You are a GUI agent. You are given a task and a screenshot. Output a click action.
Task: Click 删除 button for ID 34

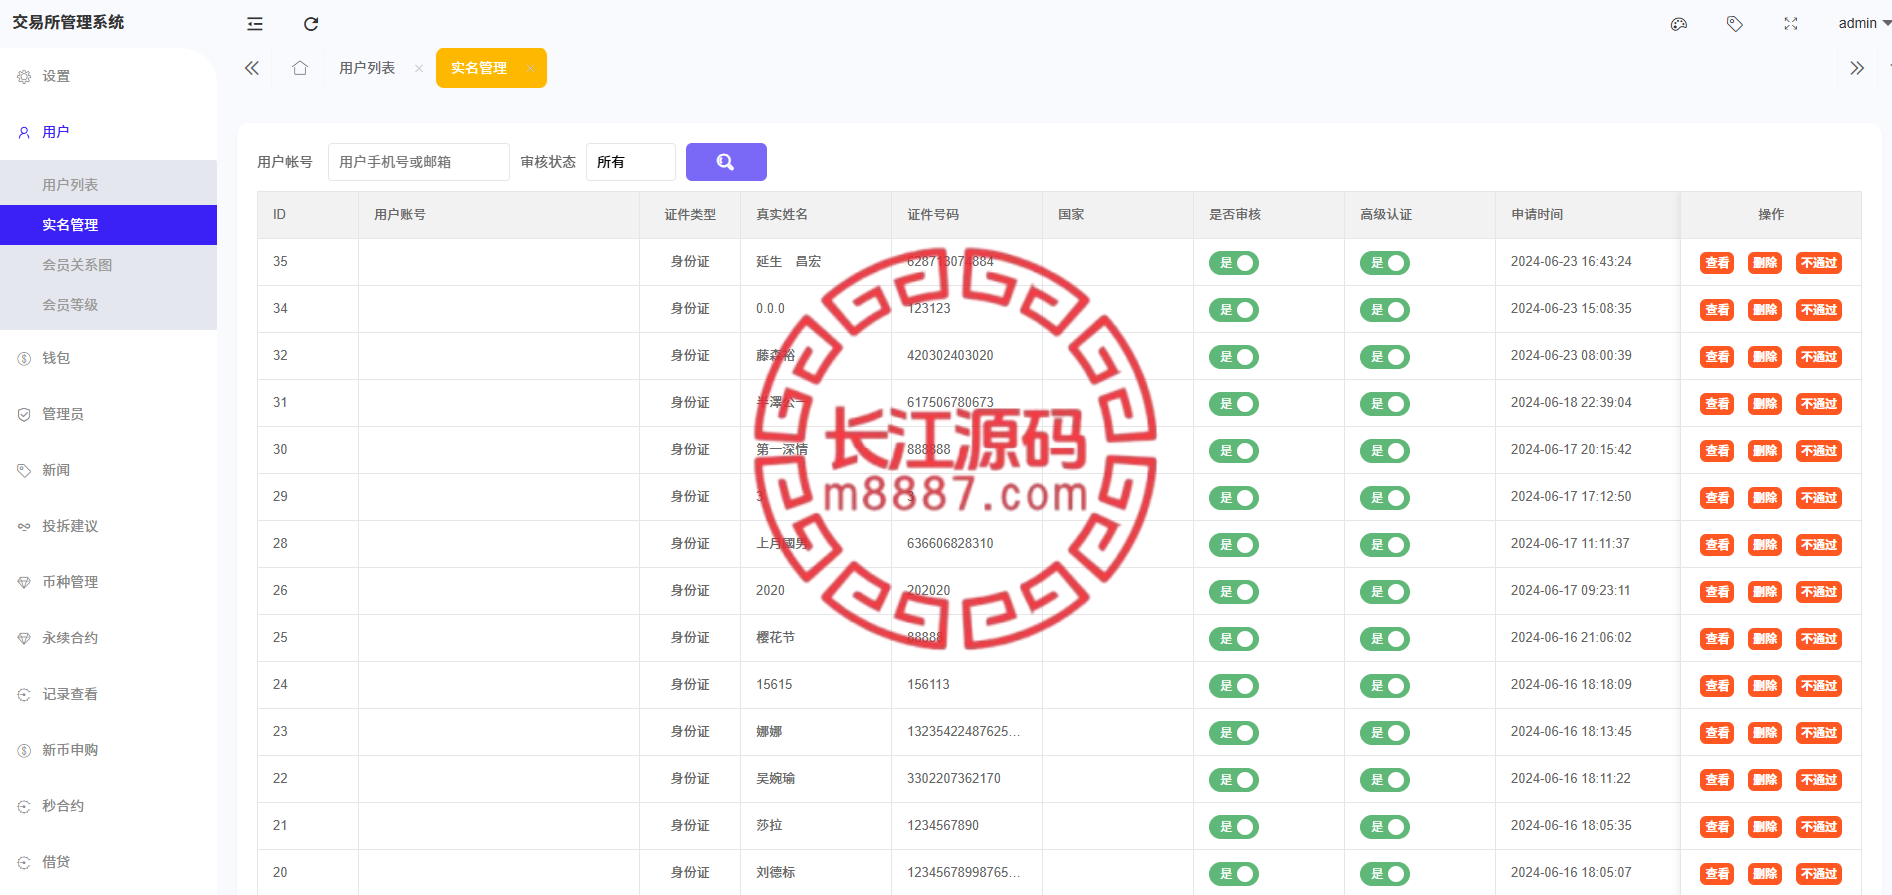coord(1765,310)
